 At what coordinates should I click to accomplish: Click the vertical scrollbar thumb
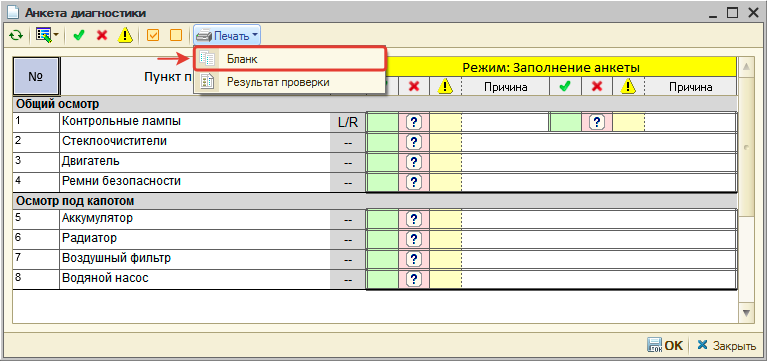(746, 146)
